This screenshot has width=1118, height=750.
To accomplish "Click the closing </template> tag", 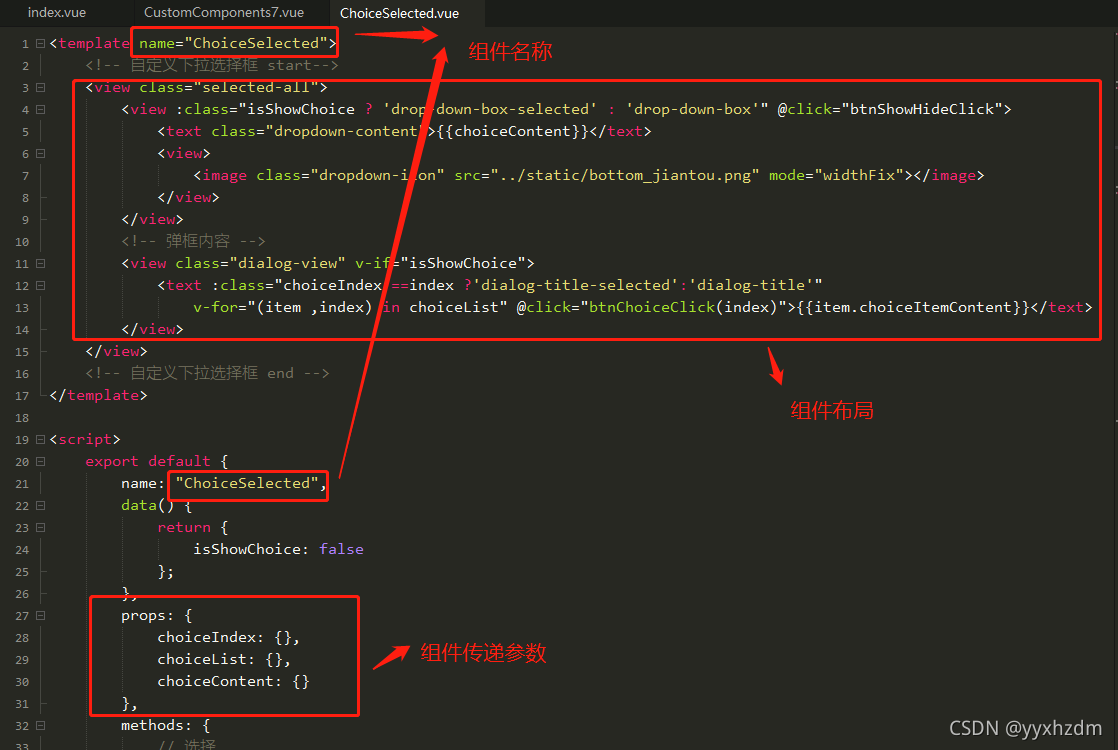I will pyautogui.click(x=98, y=395).
